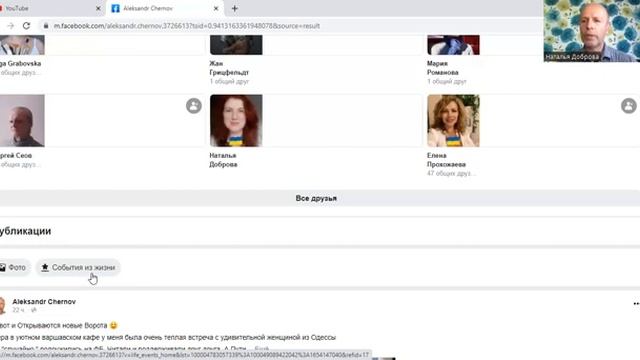This screenshot has width=640, height=360.
Task: Add friend icon next to Сергей Сеов
Action: click(x=194, y=106)
